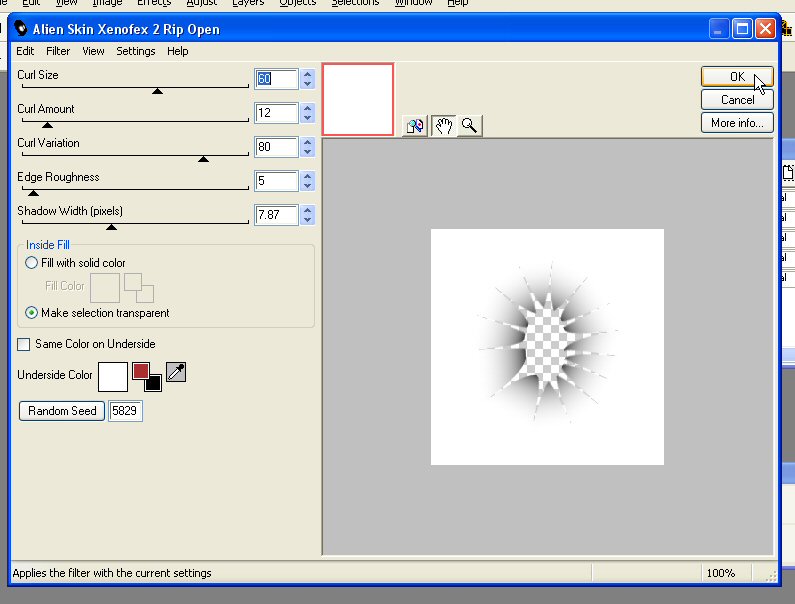This screenshot has height=604, width=795.
Task: Click the 100% zoom level in status bar
Action: tap(720, 573)
